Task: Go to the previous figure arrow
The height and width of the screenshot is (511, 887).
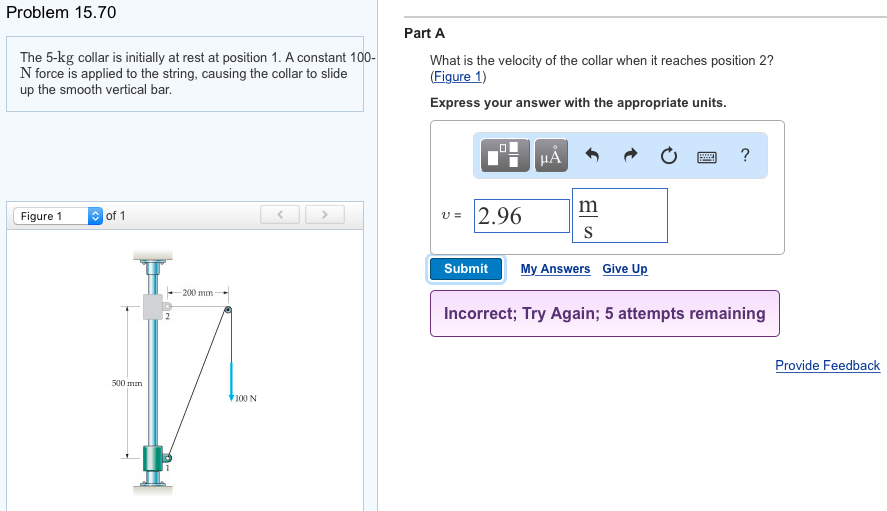Action: click(281, 215)
